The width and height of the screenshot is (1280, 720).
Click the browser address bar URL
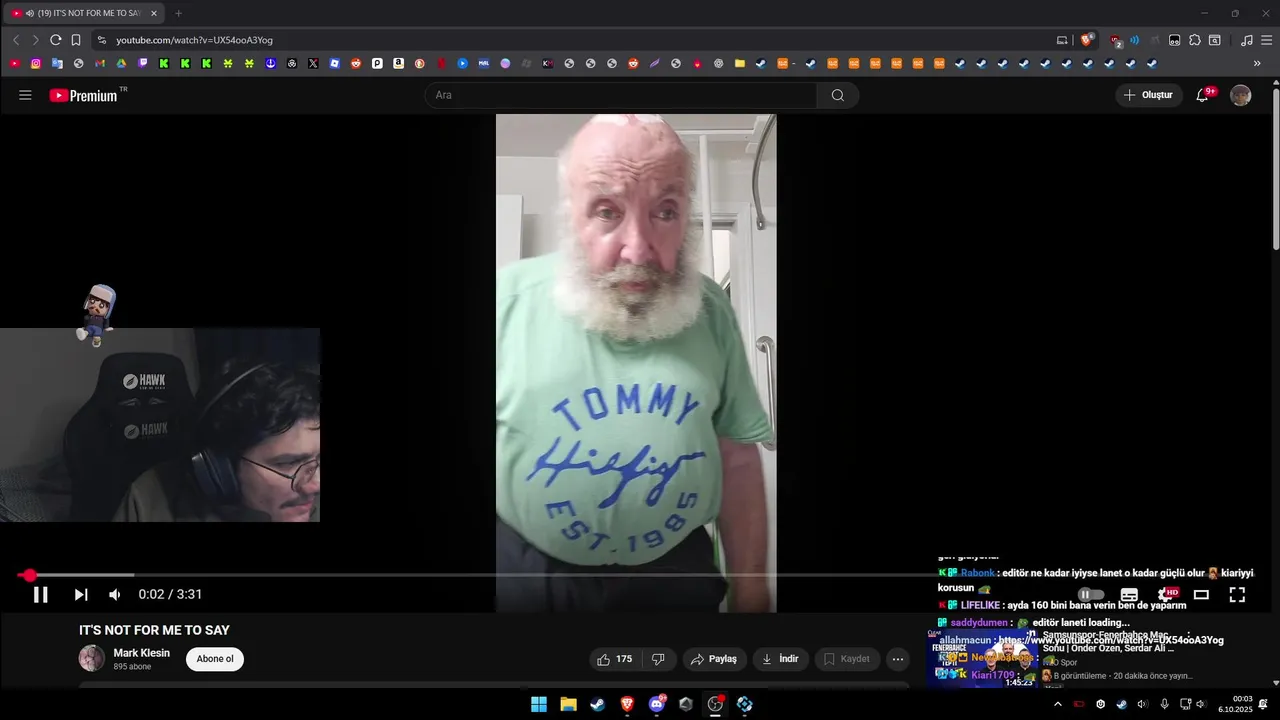194,40
